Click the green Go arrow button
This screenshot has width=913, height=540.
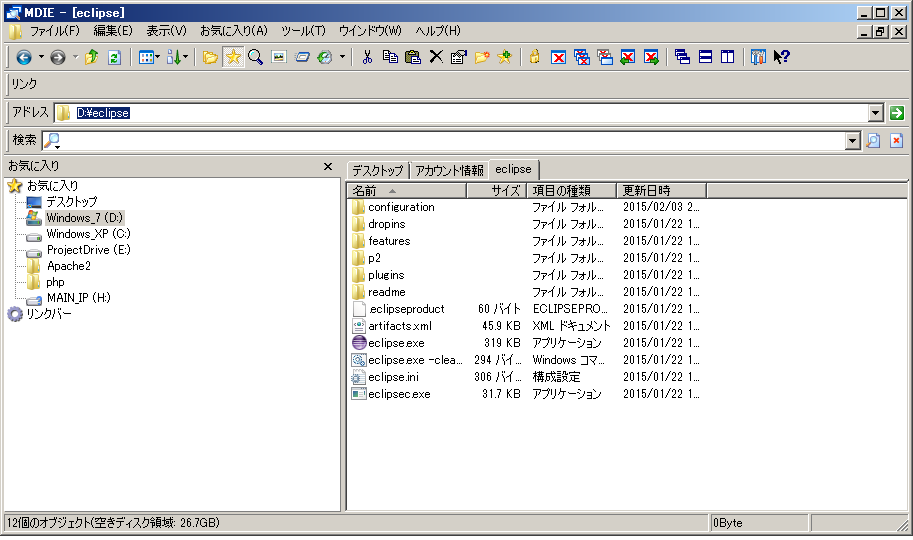coord(897,113)
